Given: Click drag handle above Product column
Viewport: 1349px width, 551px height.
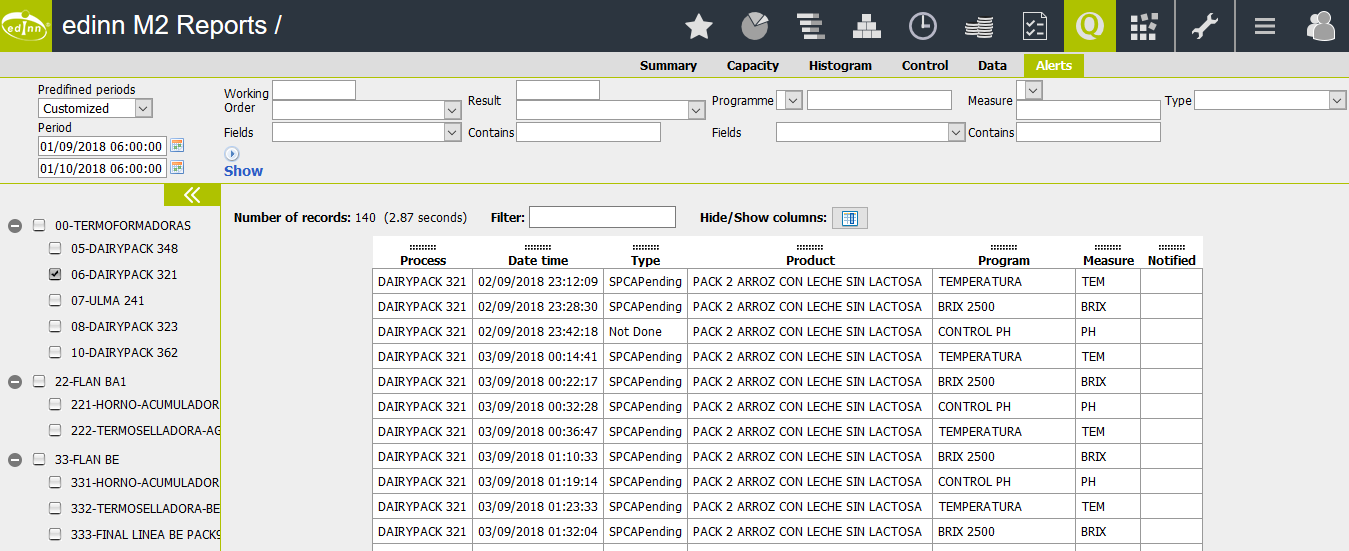Looking at the screenshot, I should click(x=810, y=247).
